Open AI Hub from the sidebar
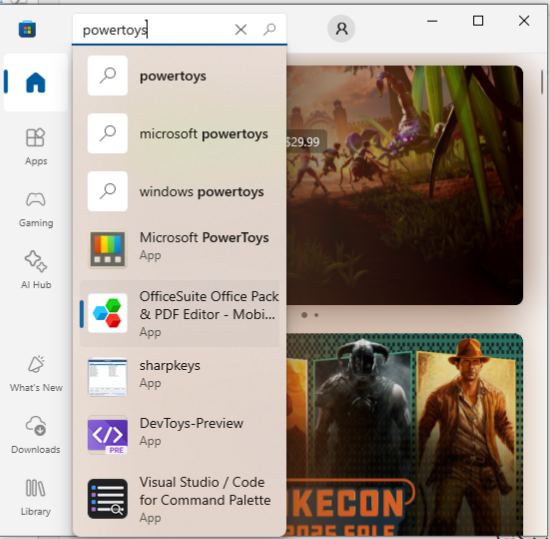Viewport: 550px width, 539px height. [36, 270]
